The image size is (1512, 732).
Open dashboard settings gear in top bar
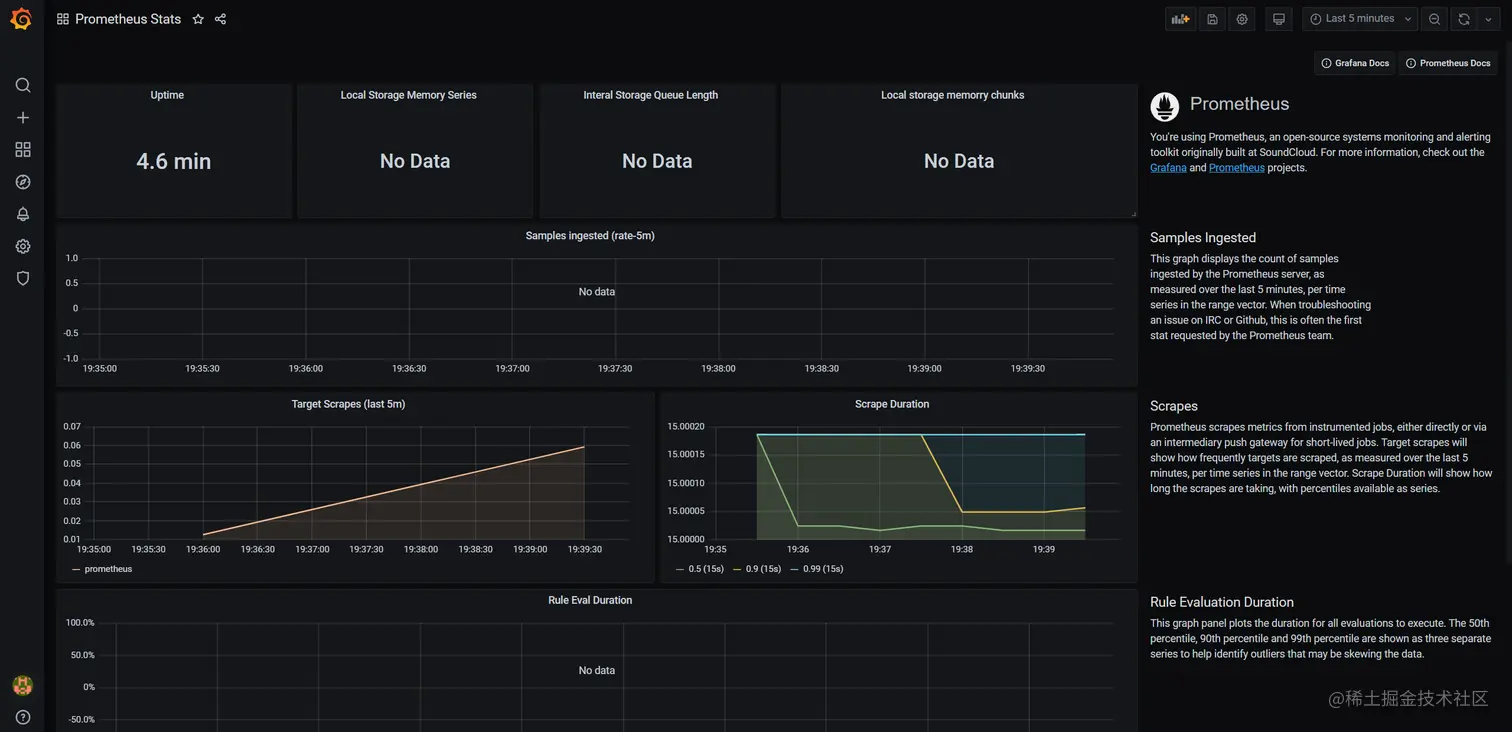click(x=1242, y=19)
